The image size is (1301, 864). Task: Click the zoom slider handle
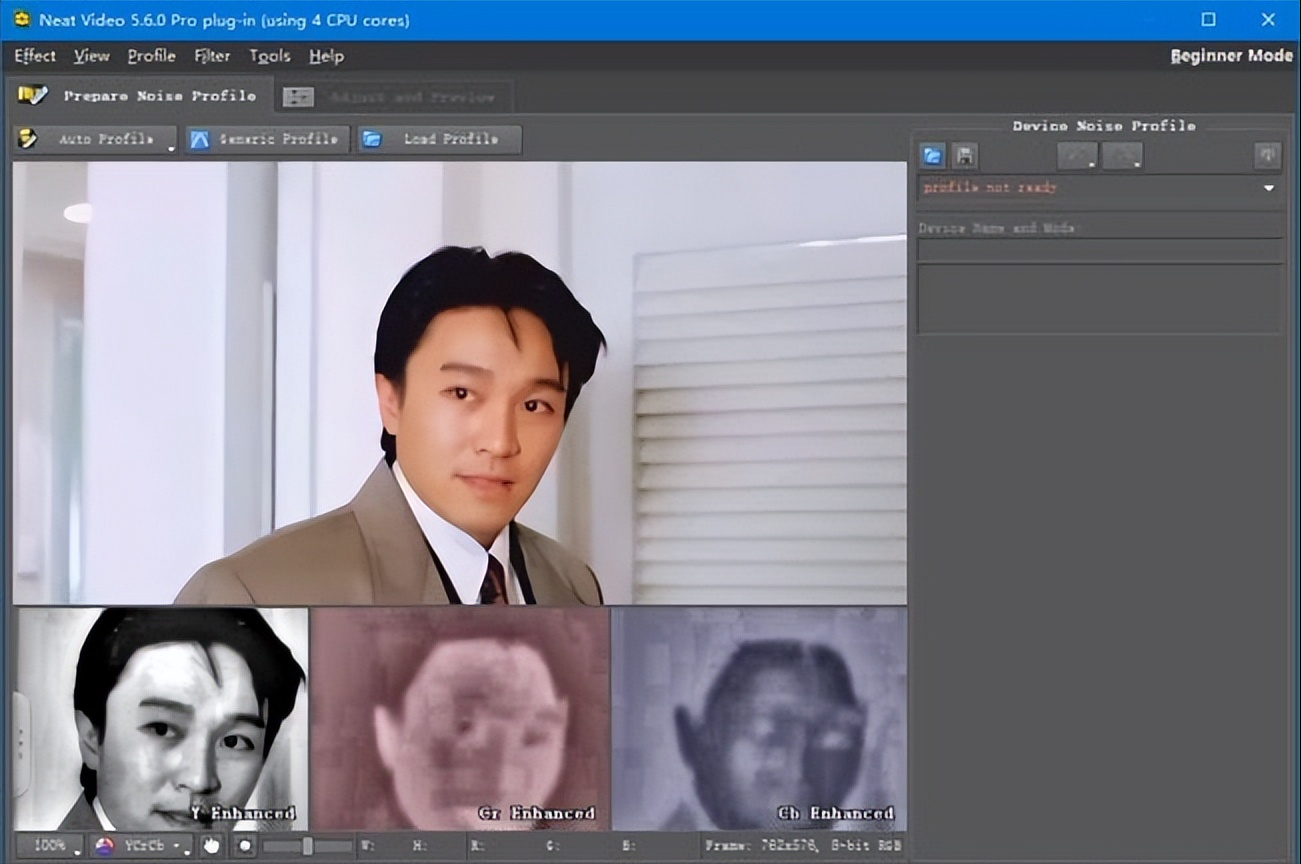(x=307, y=845)
